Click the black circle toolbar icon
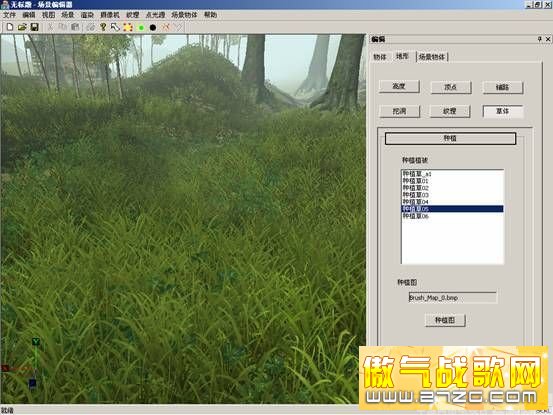 click(x=153, y=28)
